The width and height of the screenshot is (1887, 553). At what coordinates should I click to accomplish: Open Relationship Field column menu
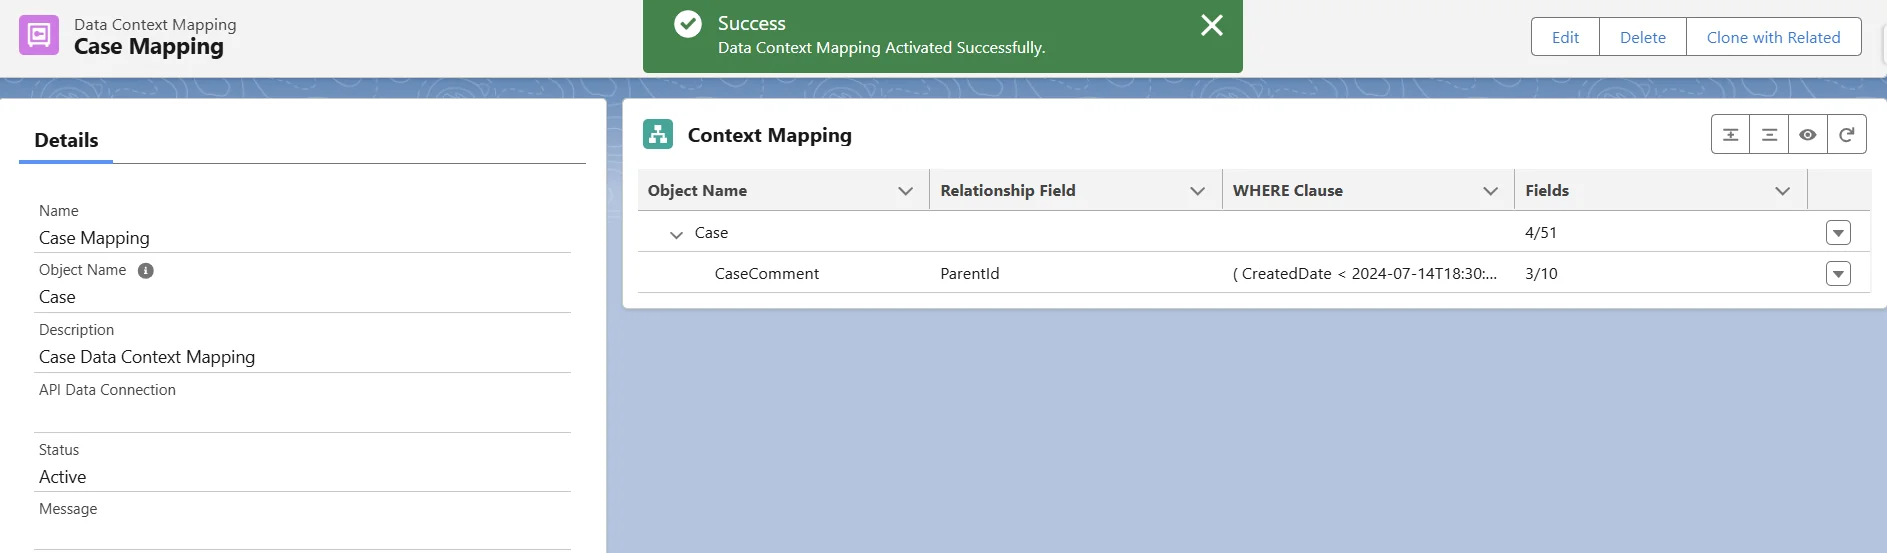[1197, 191]
